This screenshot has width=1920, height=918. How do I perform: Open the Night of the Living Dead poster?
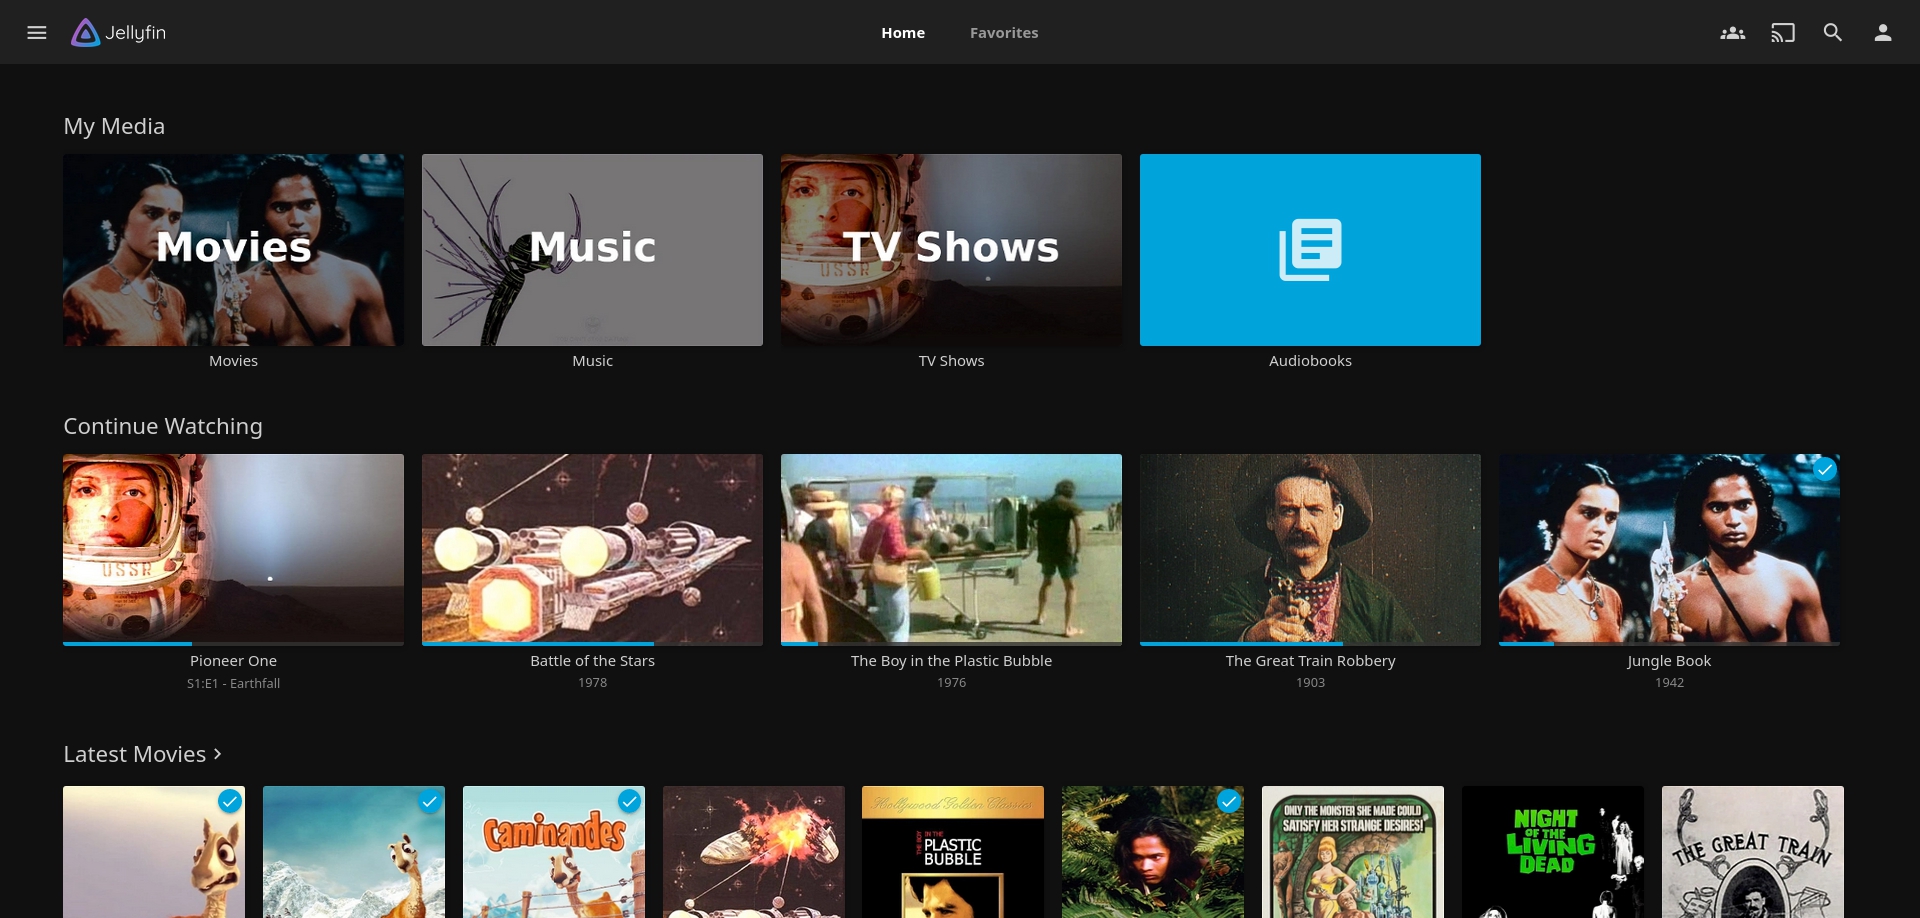point(1553,852)
